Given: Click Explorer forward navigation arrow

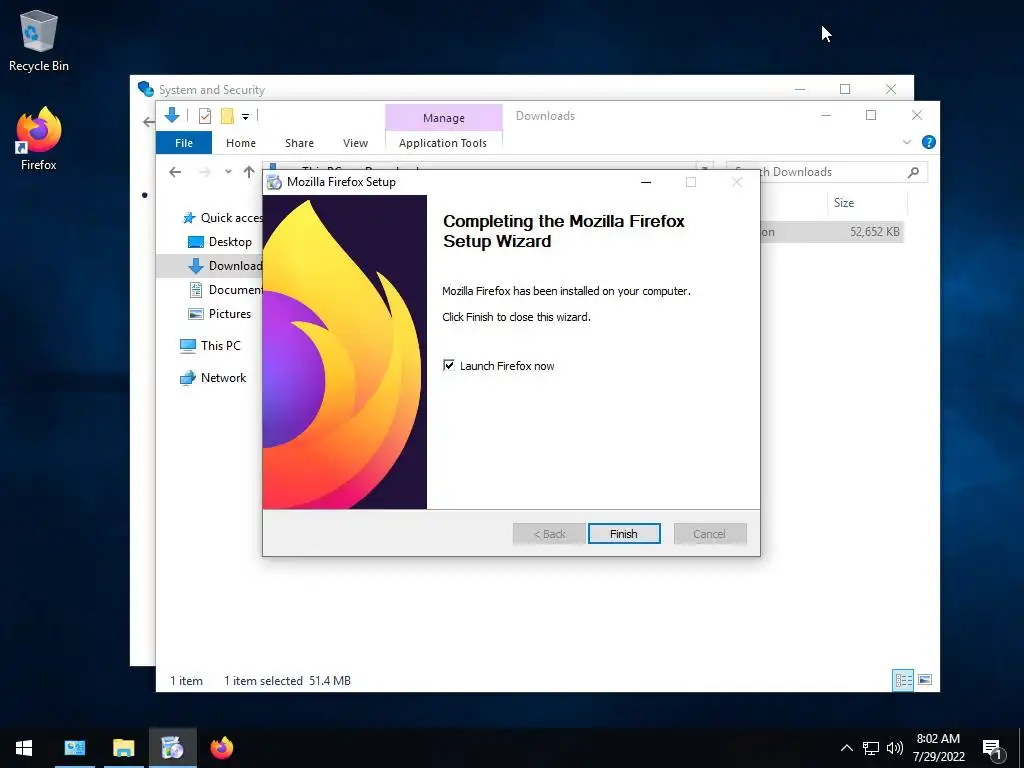Looking at the screenshot, I should (204, 172).
